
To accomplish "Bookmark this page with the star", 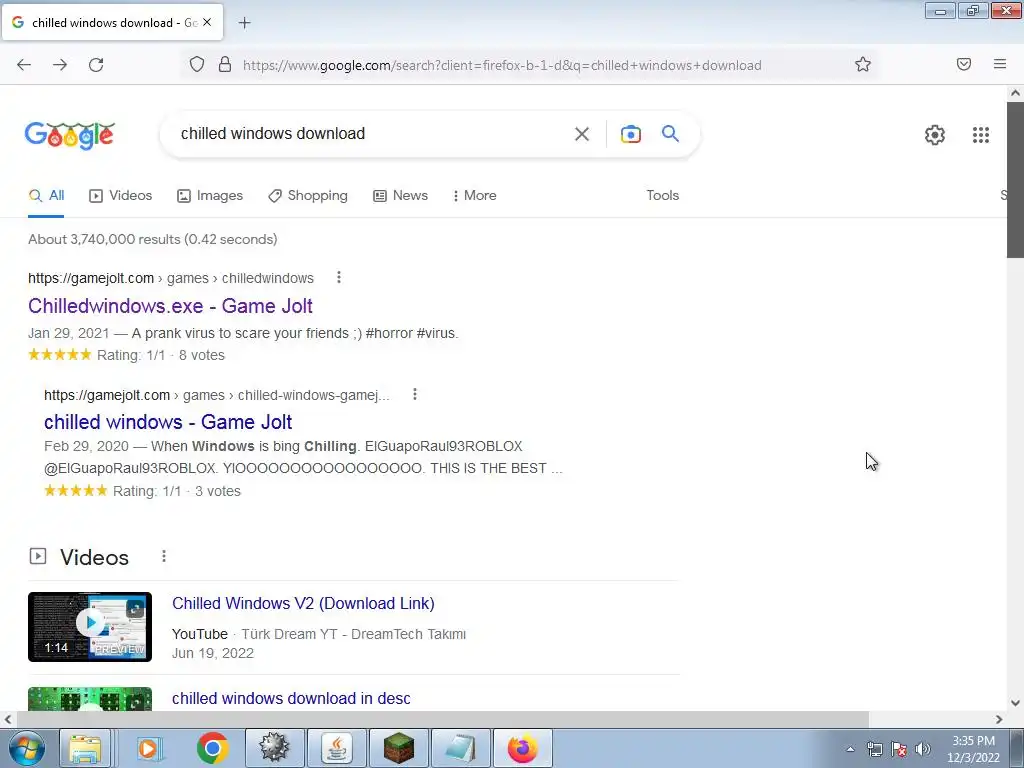I will [x=863, y=65].
